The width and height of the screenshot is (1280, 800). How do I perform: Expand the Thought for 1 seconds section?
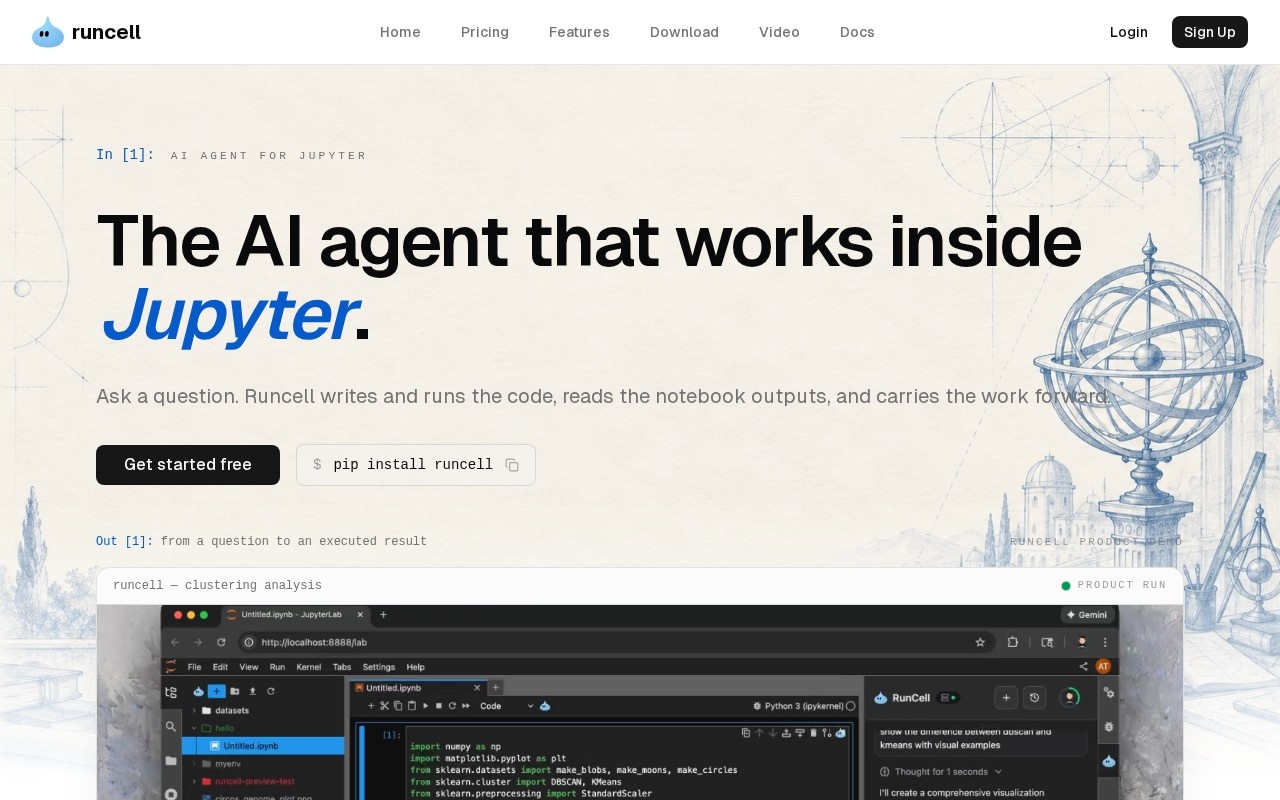941,771
